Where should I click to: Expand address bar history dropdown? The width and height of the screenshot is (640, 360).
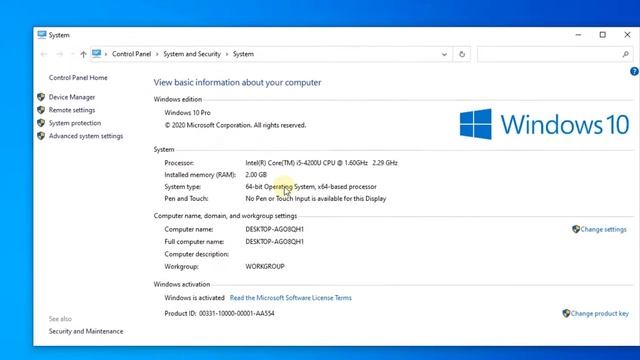coord(444,54)
